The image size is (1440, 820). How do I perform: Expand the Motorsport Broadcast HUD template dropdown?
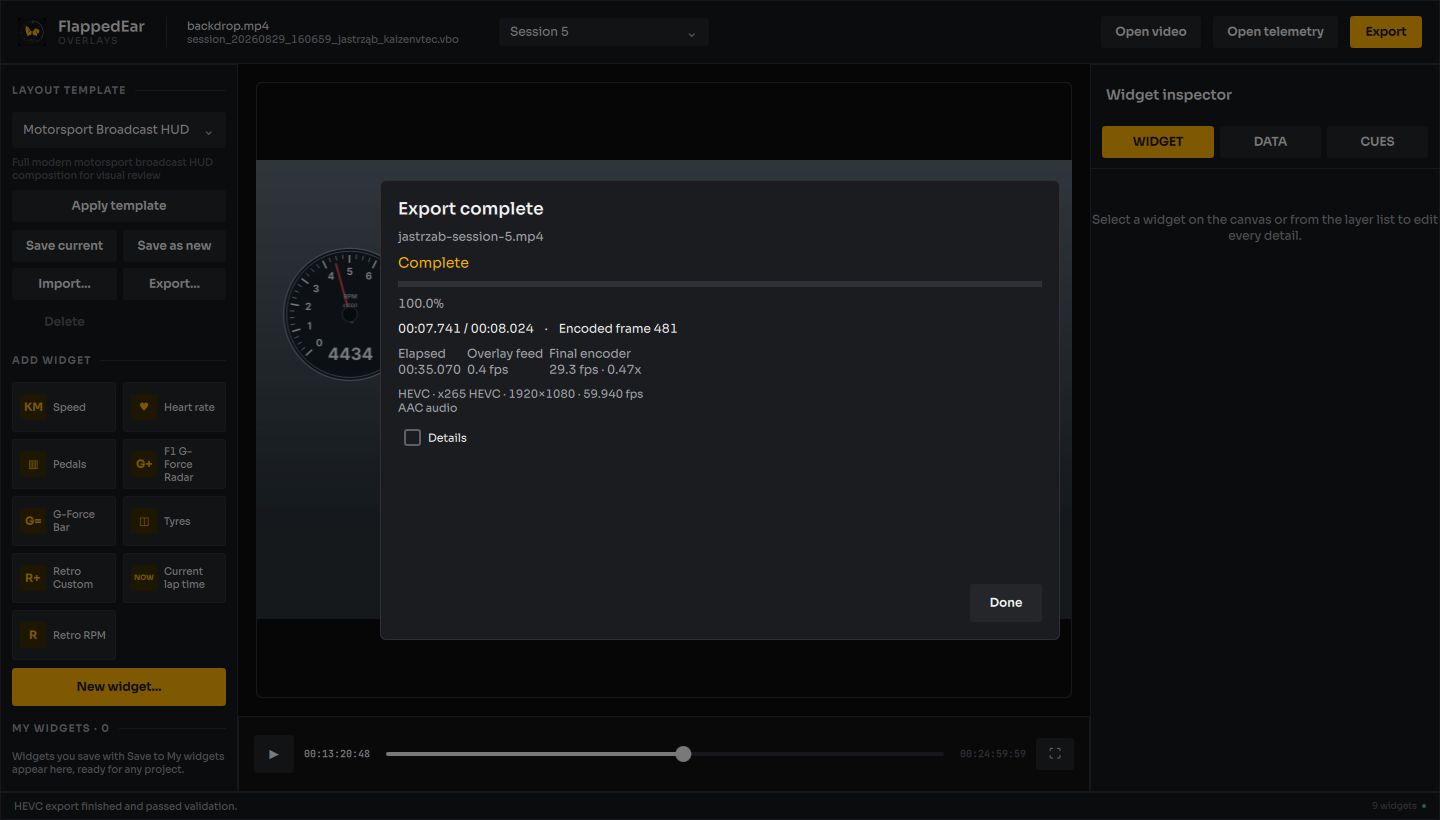click(x=119, y=130)
